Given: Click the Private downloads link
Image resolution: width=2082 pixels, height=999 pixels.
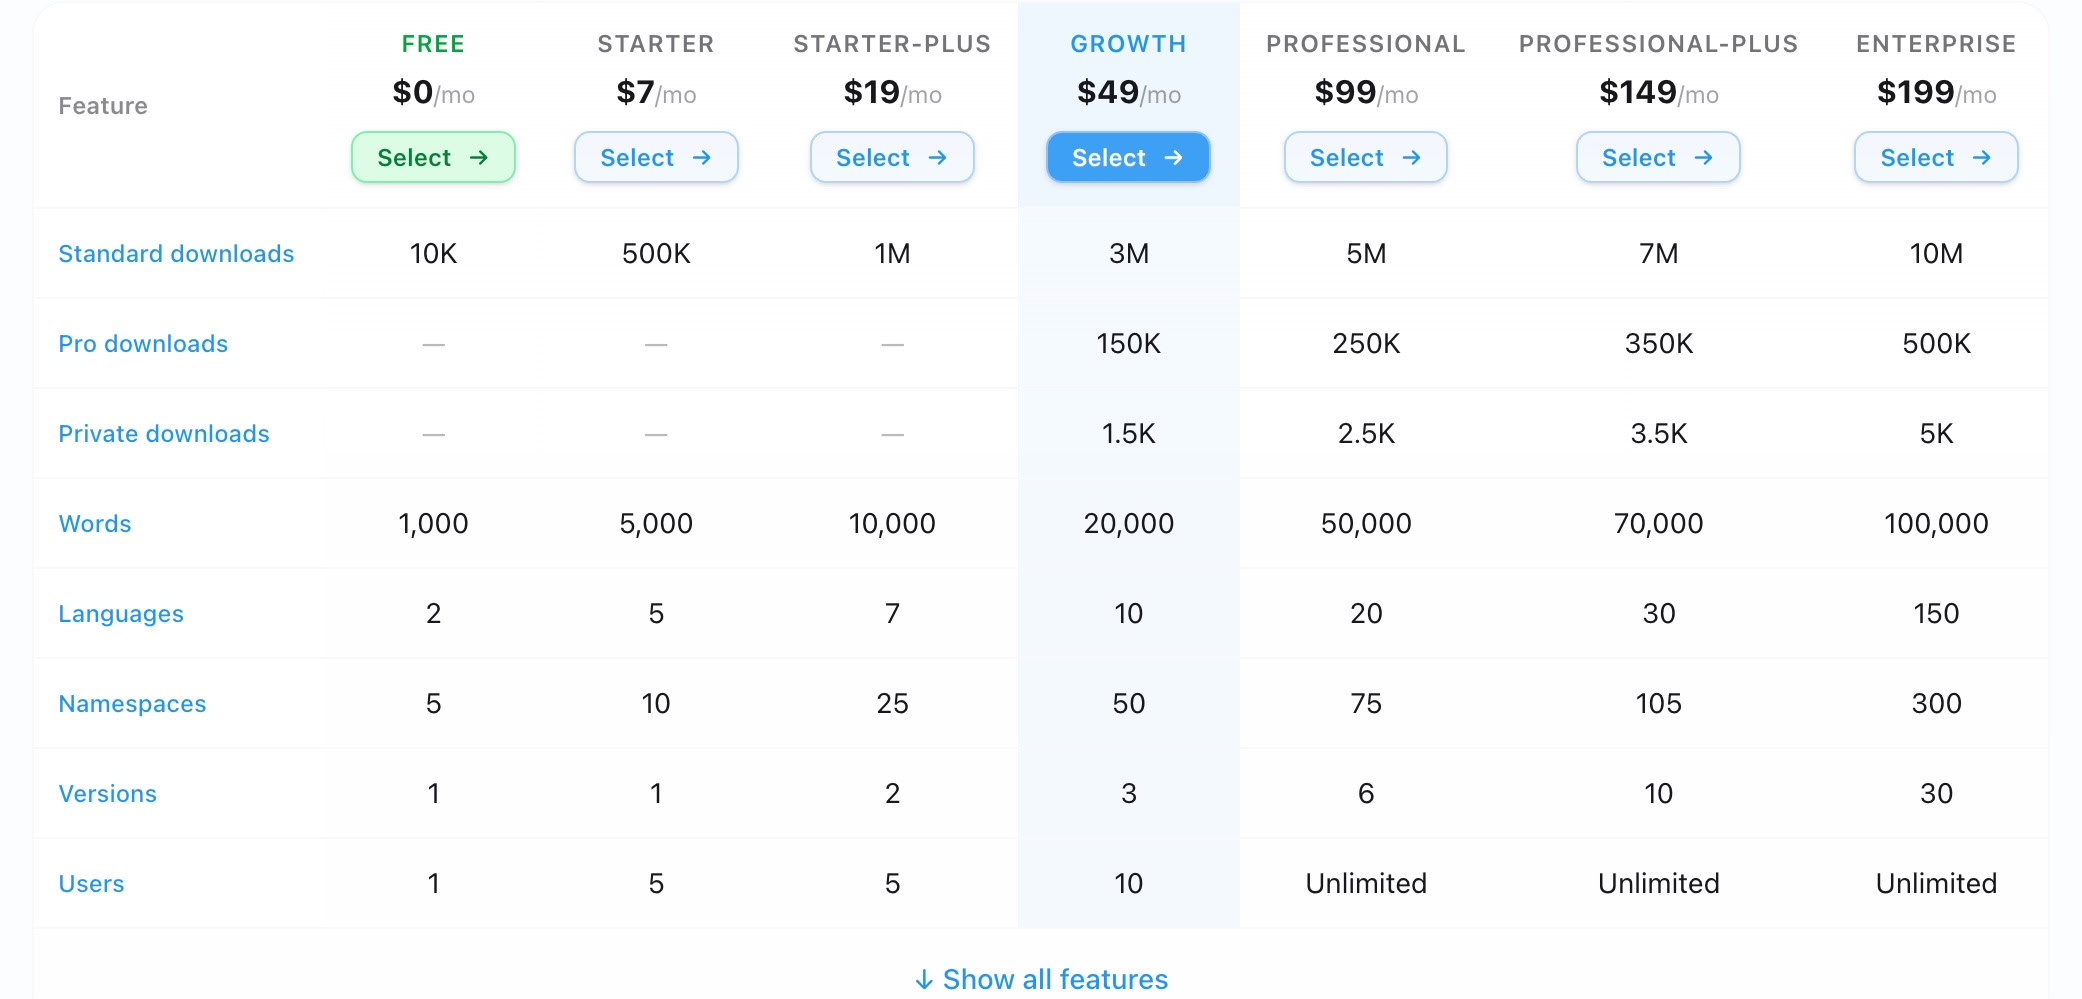Looking at the screenshot, I should click(x=164, y=434).
